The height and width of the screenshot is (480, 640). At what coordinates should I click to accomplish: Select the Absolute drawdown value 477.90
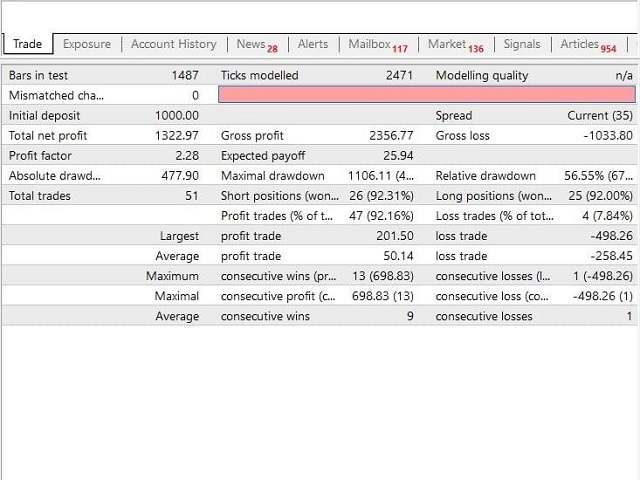(180, 176)
